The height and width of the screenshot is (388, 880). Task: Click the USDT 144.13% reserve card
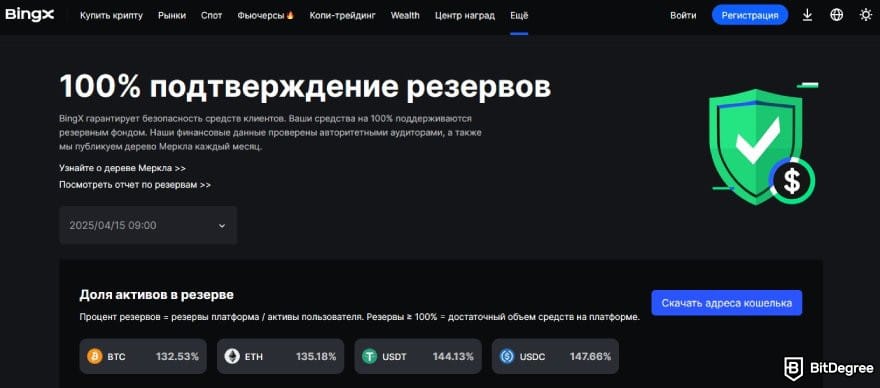click(x=418, y=356)
